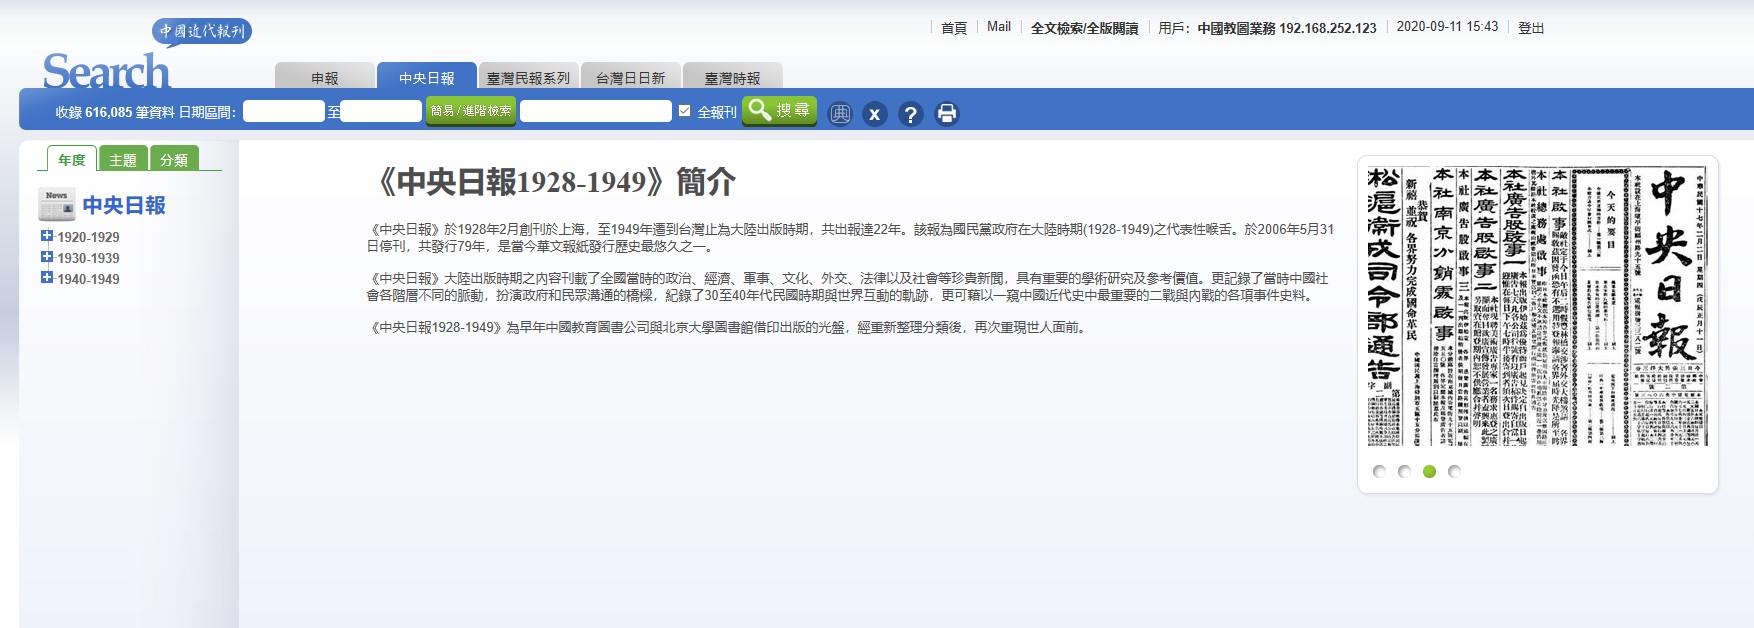
Task: Switch to the 申報 newspaper tab
Action: click(x=324, y=78)
